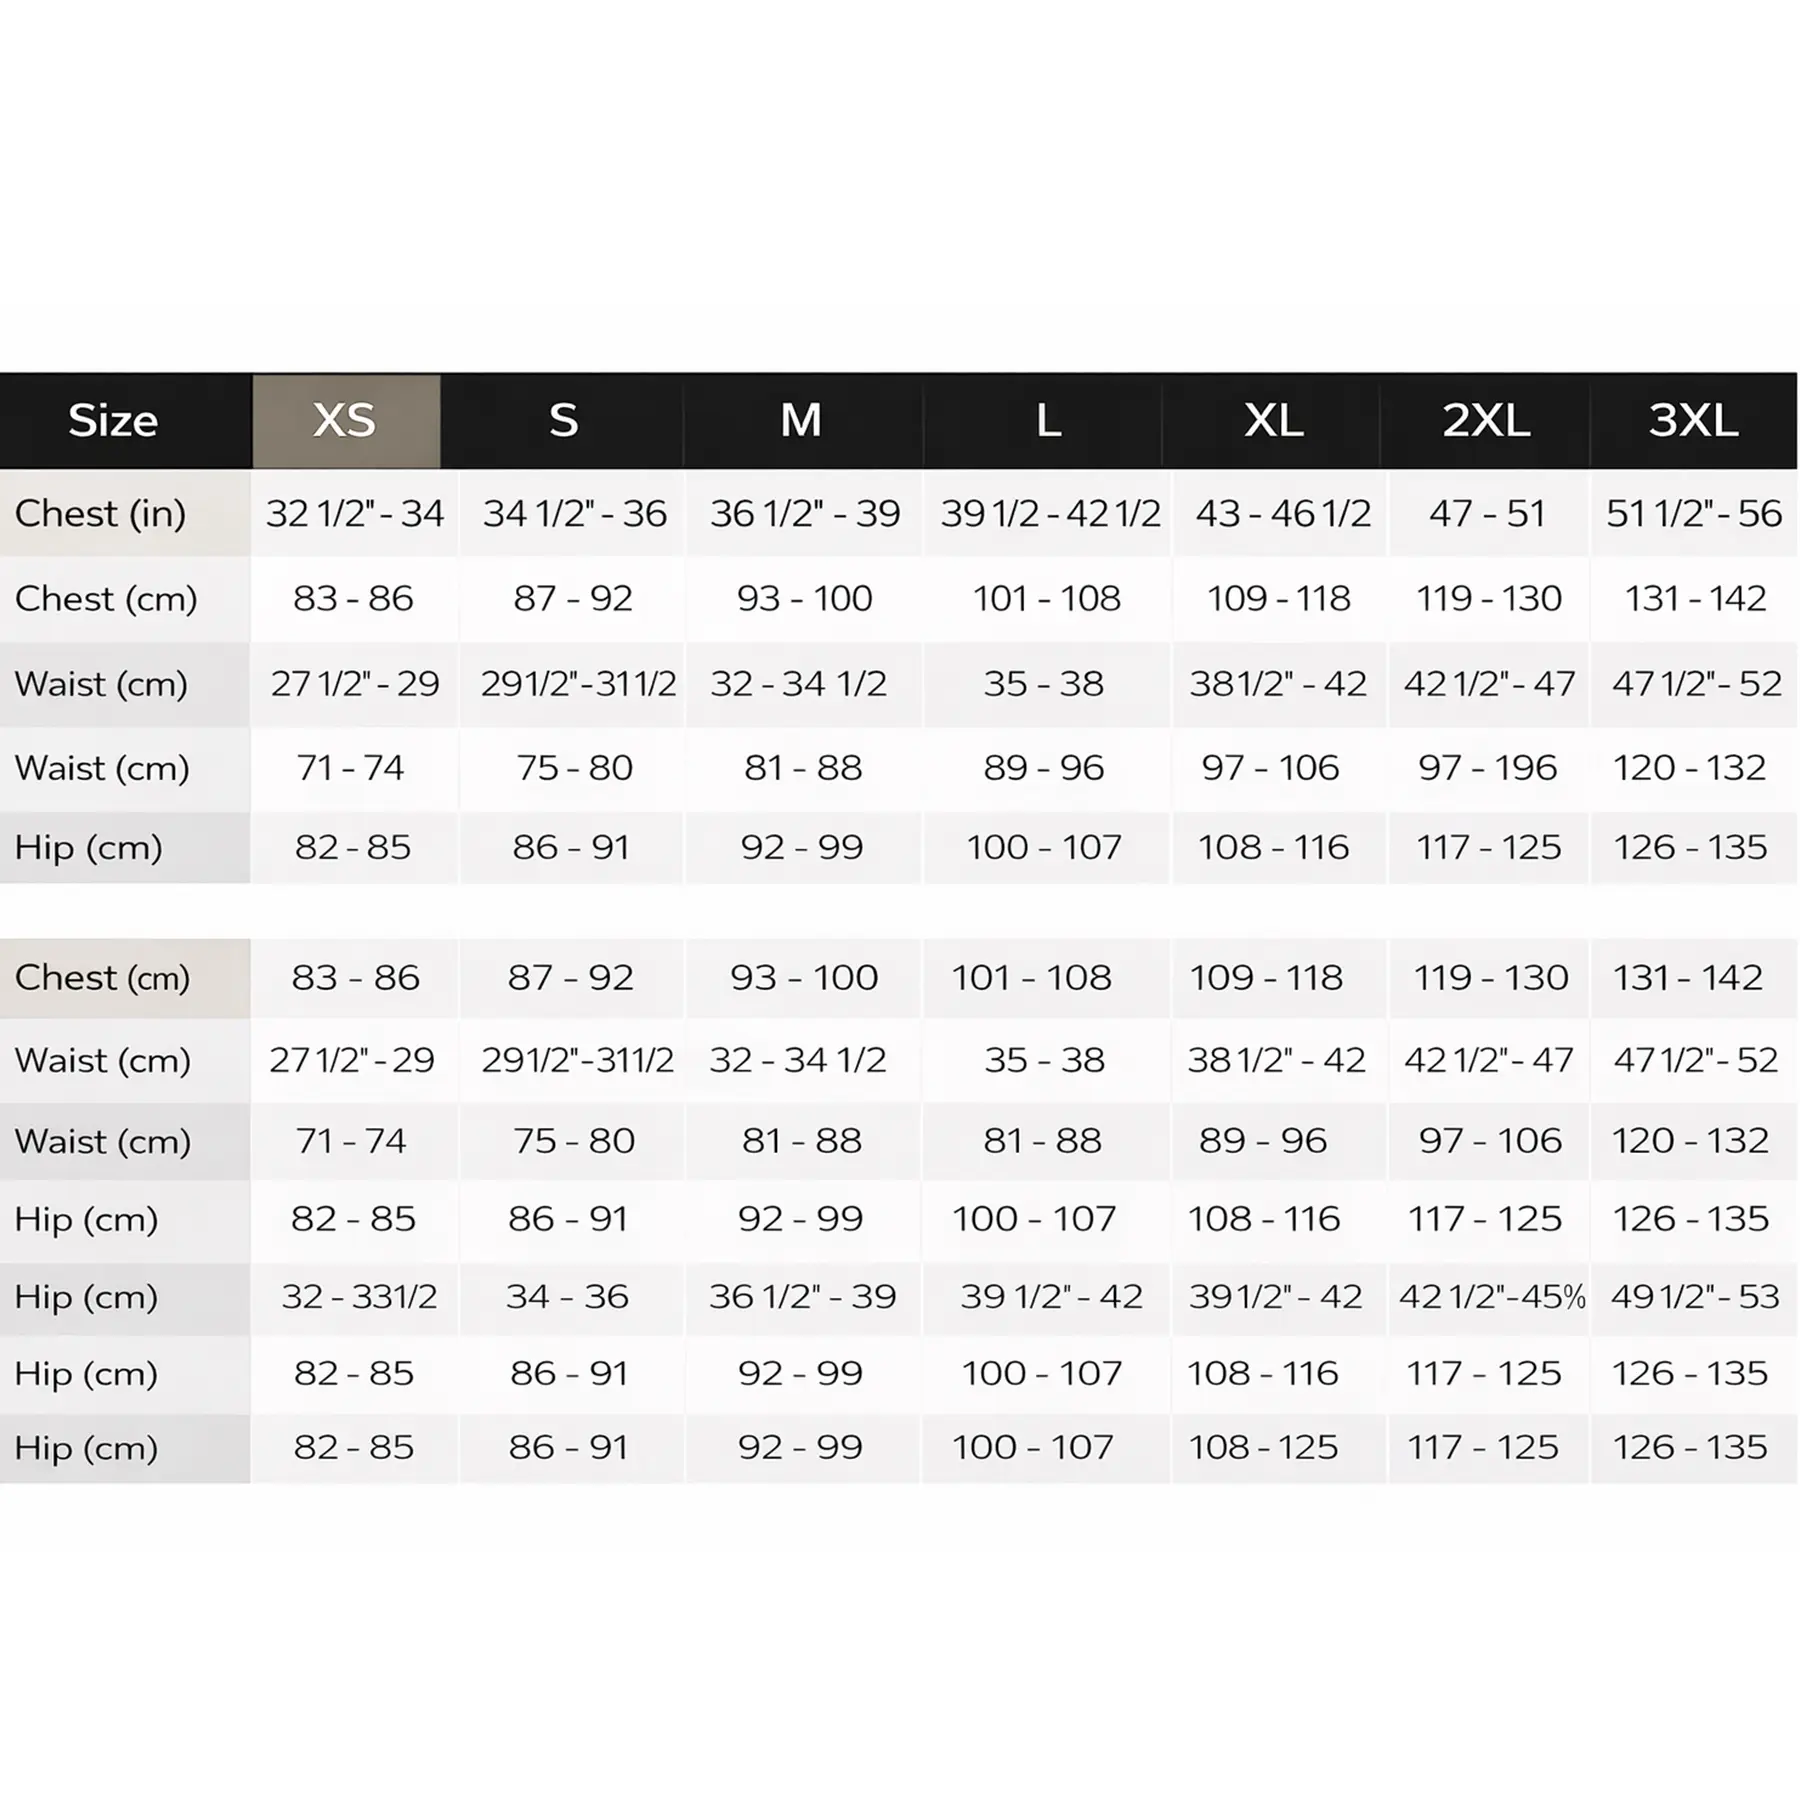Choose the M size column header

pyautogui.click(x=801, y=421)
